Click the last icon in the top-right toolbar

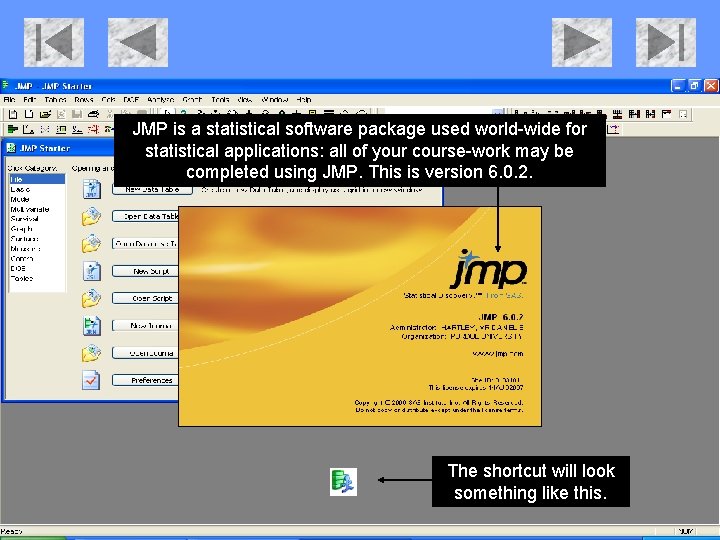[x=683, y=114]
